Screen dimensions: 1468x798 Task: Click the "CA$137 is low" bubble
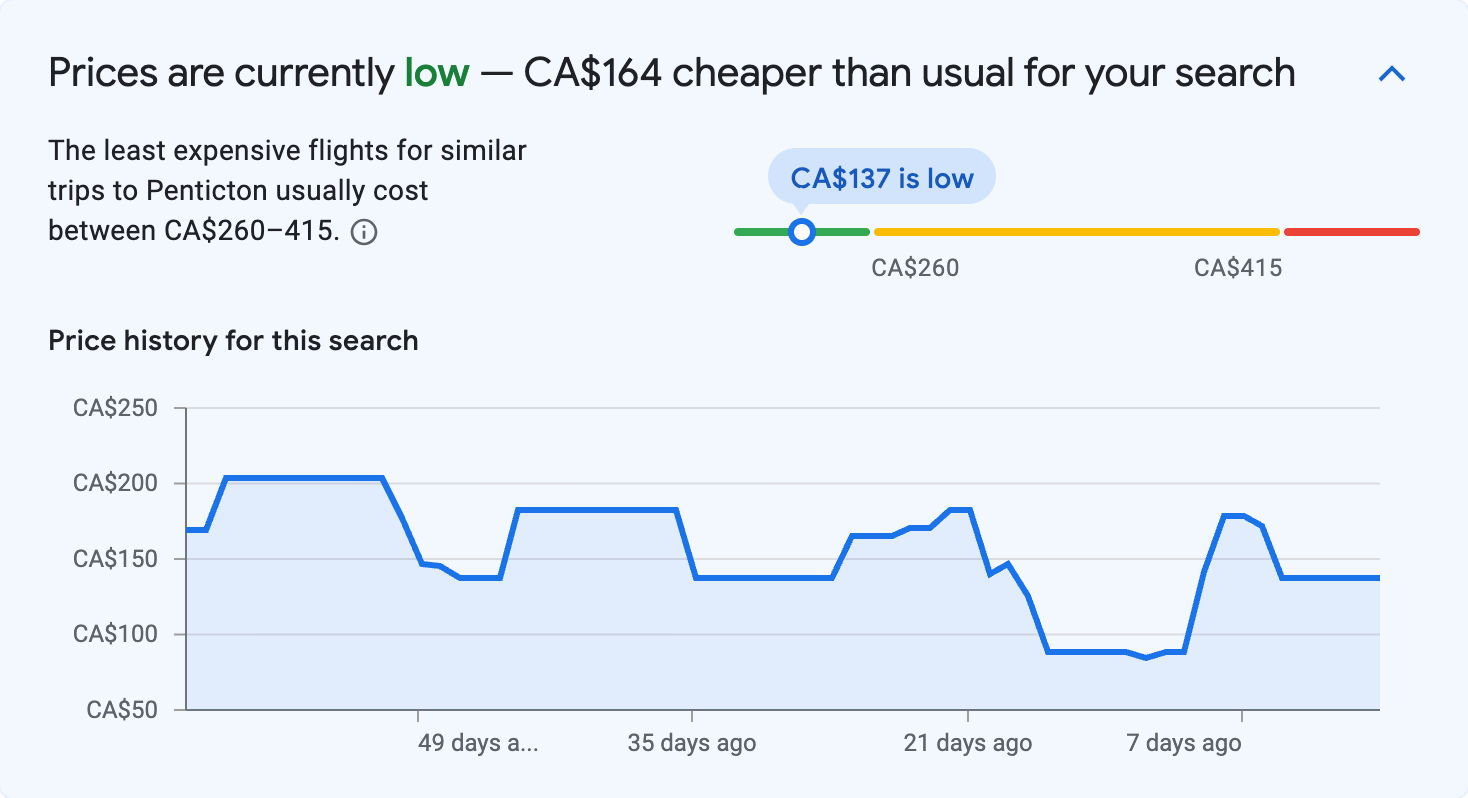coord(881,178)
